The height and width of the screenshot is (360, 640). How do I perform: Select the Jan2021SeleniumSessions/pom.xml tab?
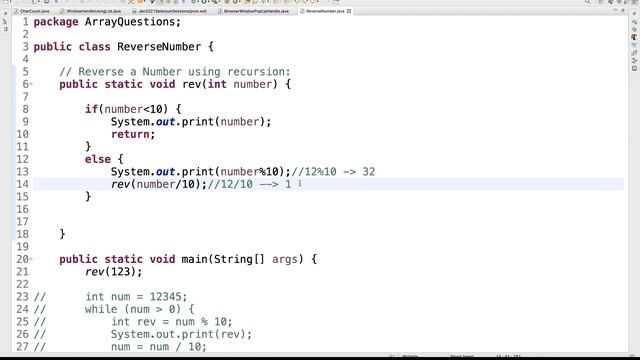tap(169, 11)
